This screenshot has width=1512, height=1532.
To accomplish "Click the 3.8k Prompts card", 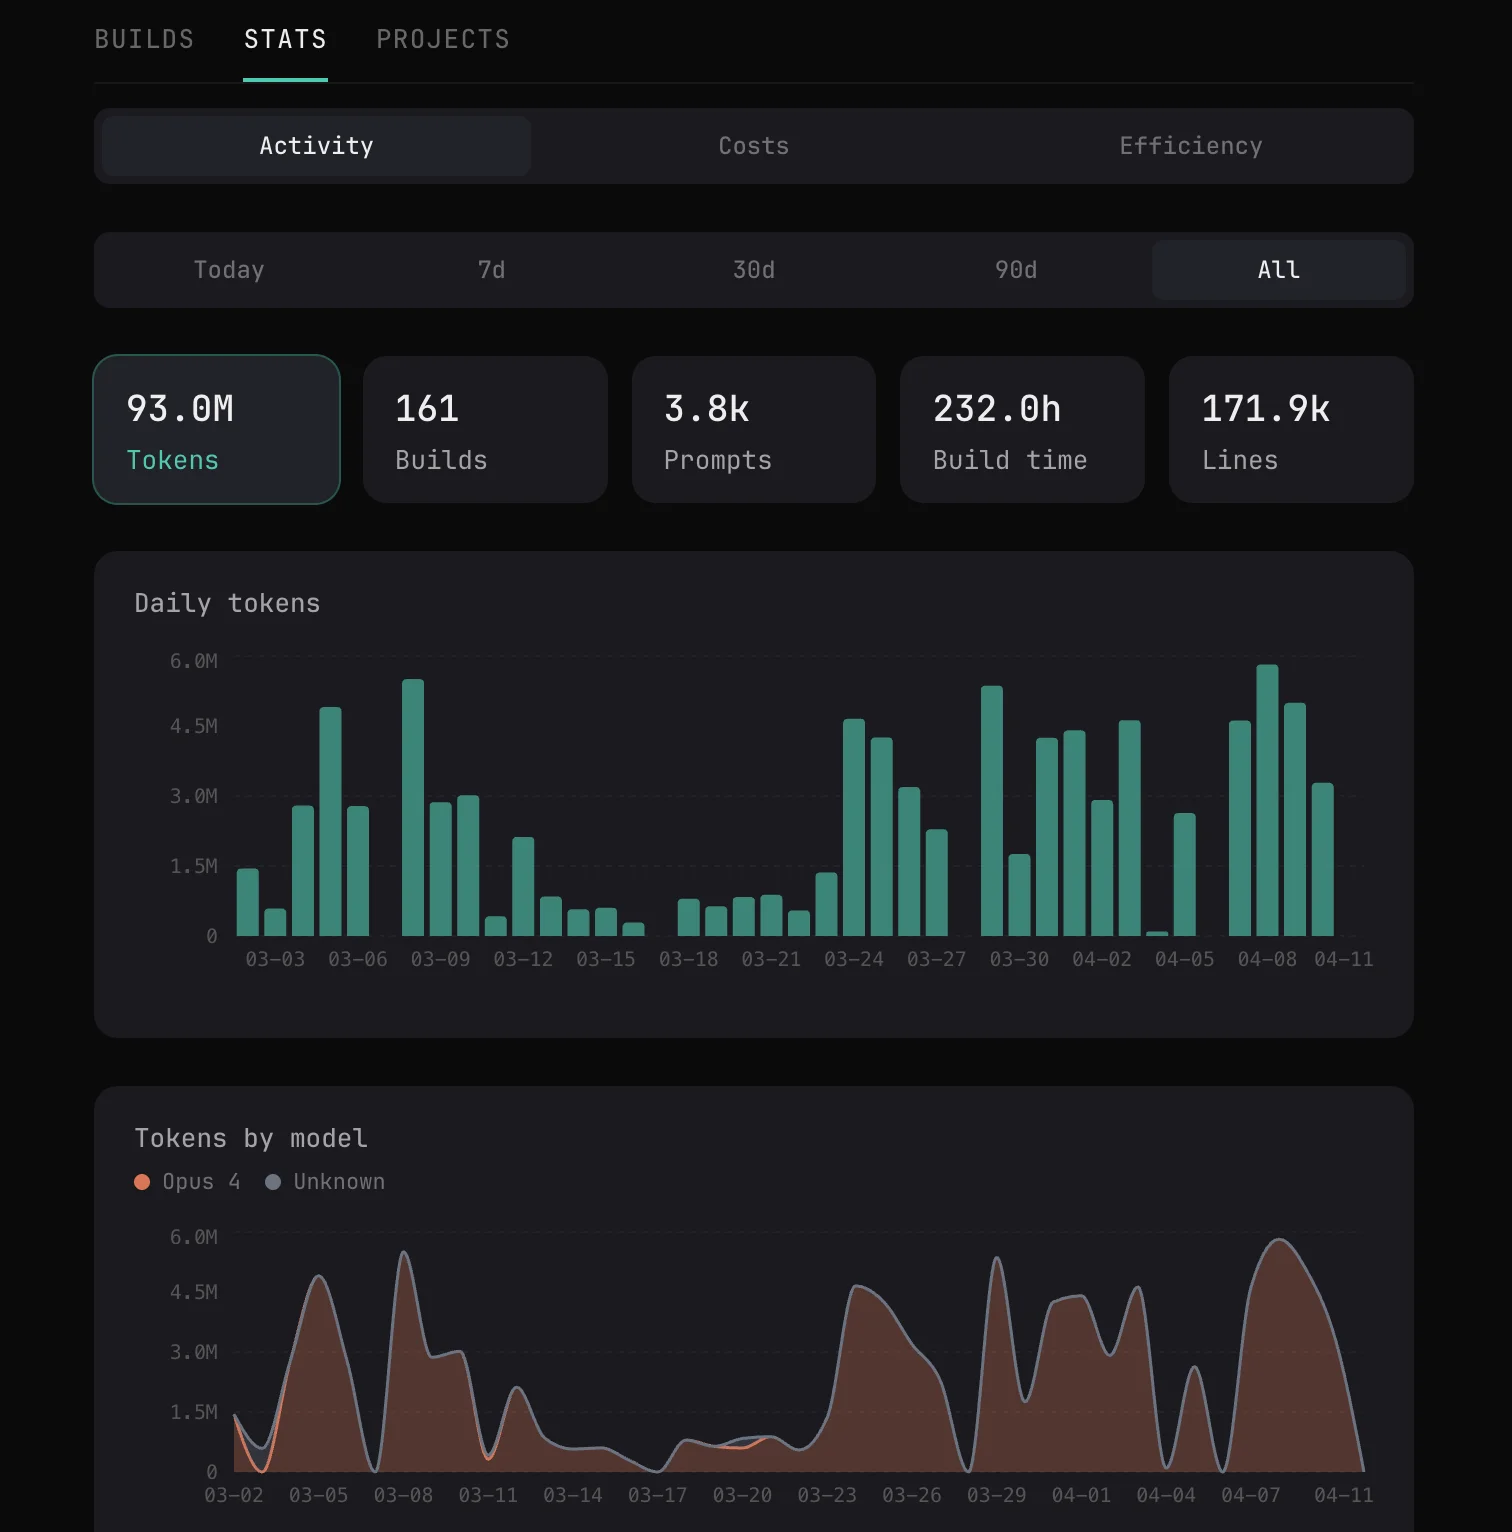I will coord(753,430).
